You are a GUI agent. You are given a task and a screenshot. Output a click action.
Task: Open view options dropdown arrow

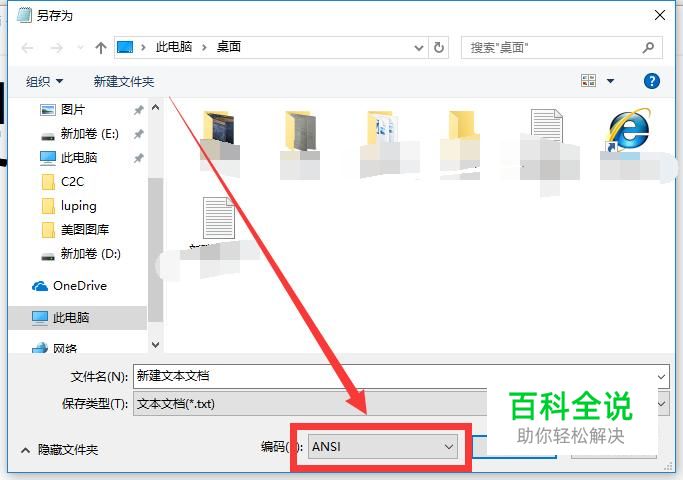coord(610,81)
